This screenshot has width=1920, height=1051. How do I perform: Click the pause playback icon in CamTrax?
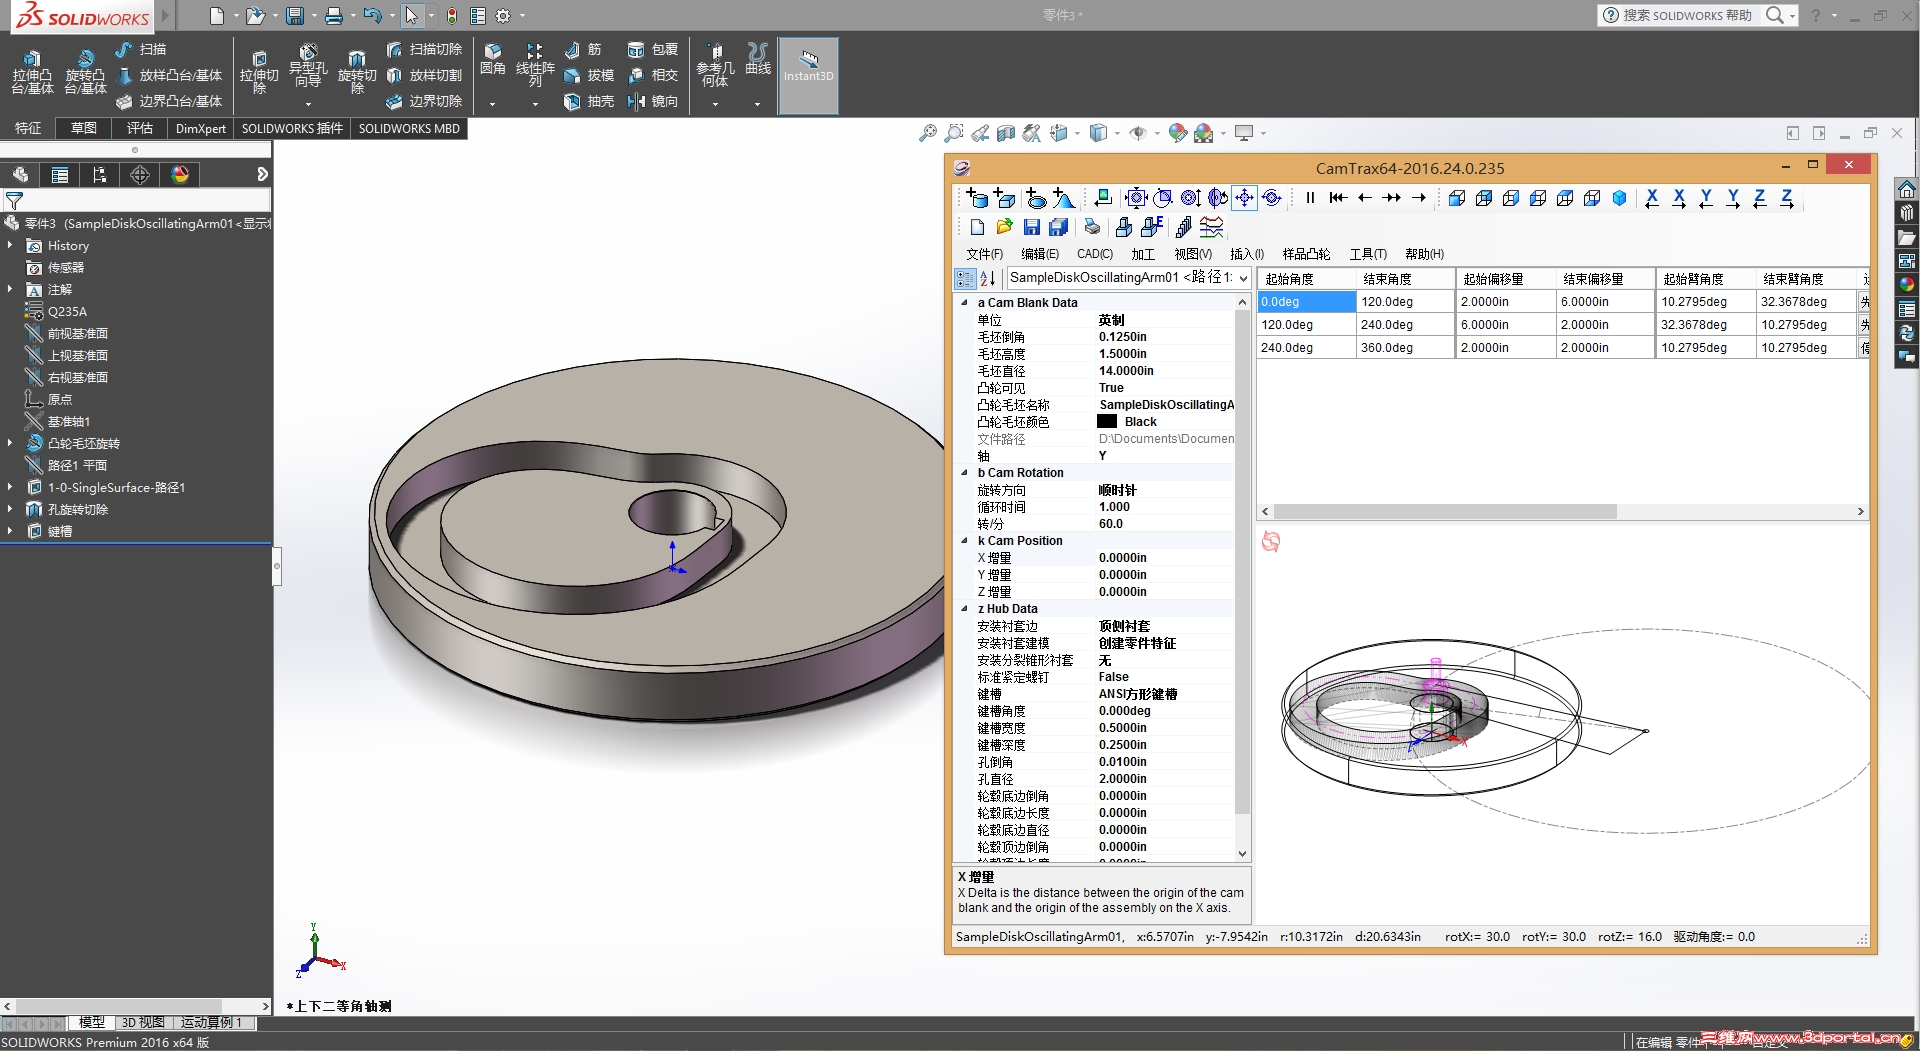pos(1311,198)
